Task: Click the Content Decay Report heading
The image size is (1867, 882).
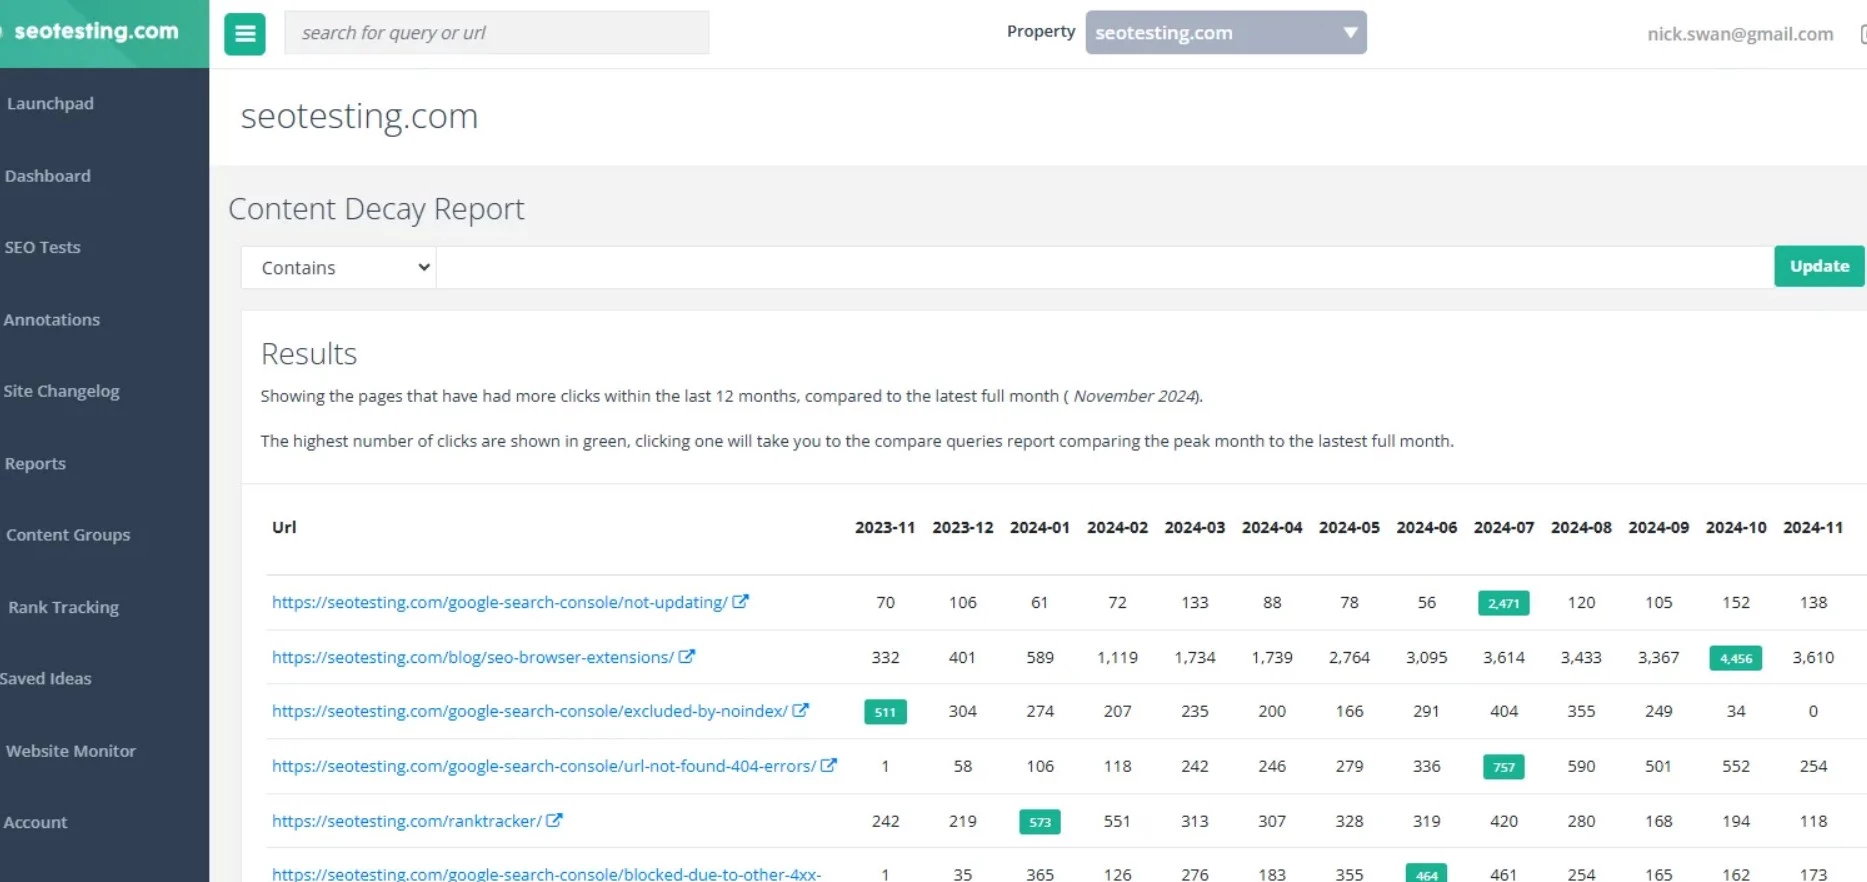Action: click(376, 209)
